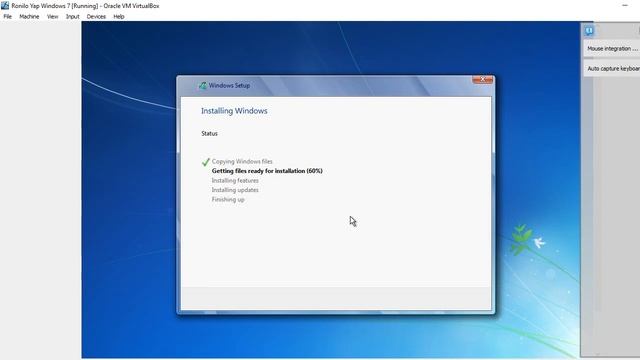Click 'Getting files ready for installation (60%)'
This screenshot has width=640, height=360.
click(267, 171)
